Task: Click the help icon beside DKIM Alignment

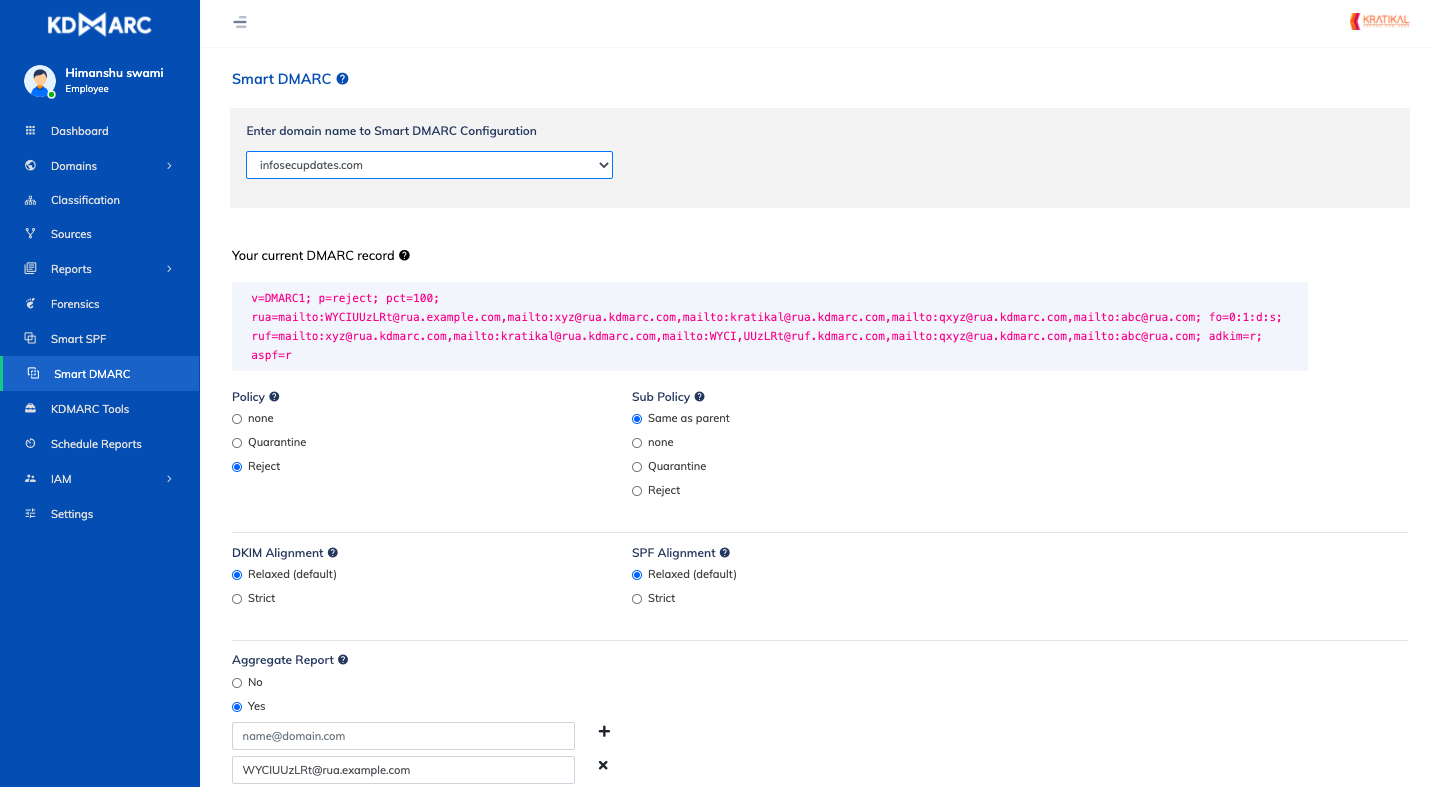Action: [x=333, y=553]
